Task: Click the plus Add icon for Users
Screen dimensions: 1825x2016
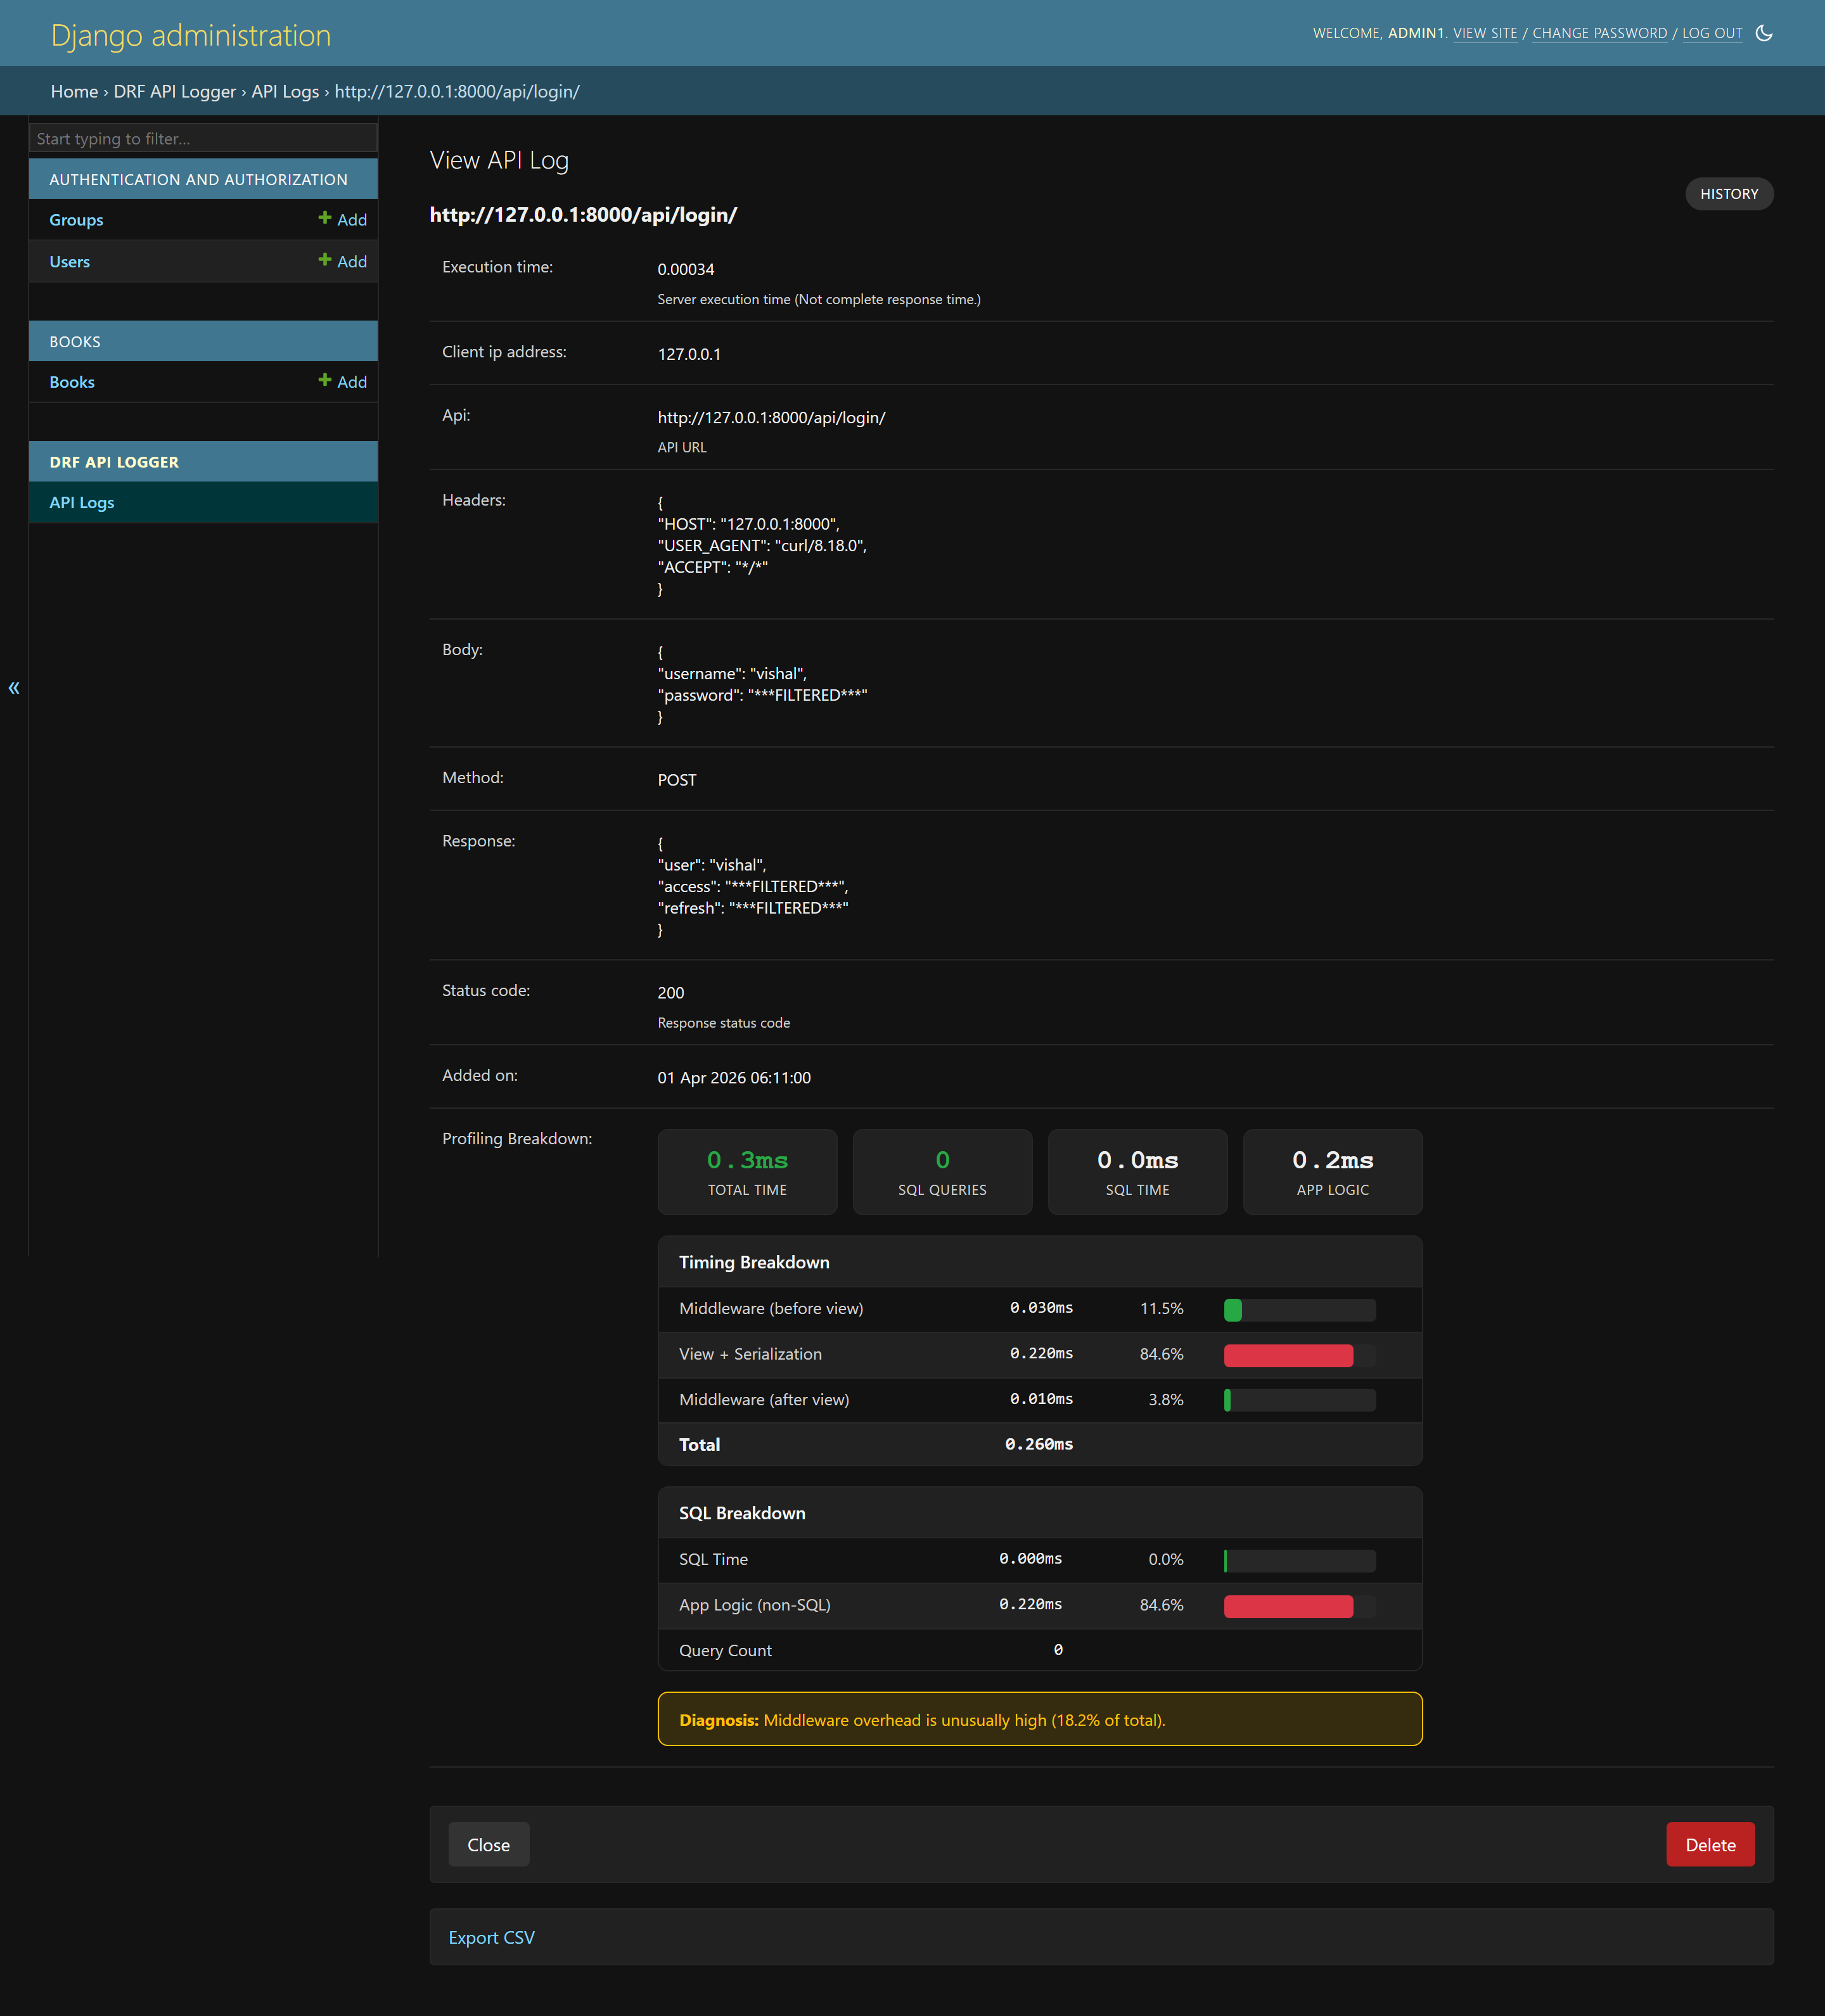Action: [342, 261]
